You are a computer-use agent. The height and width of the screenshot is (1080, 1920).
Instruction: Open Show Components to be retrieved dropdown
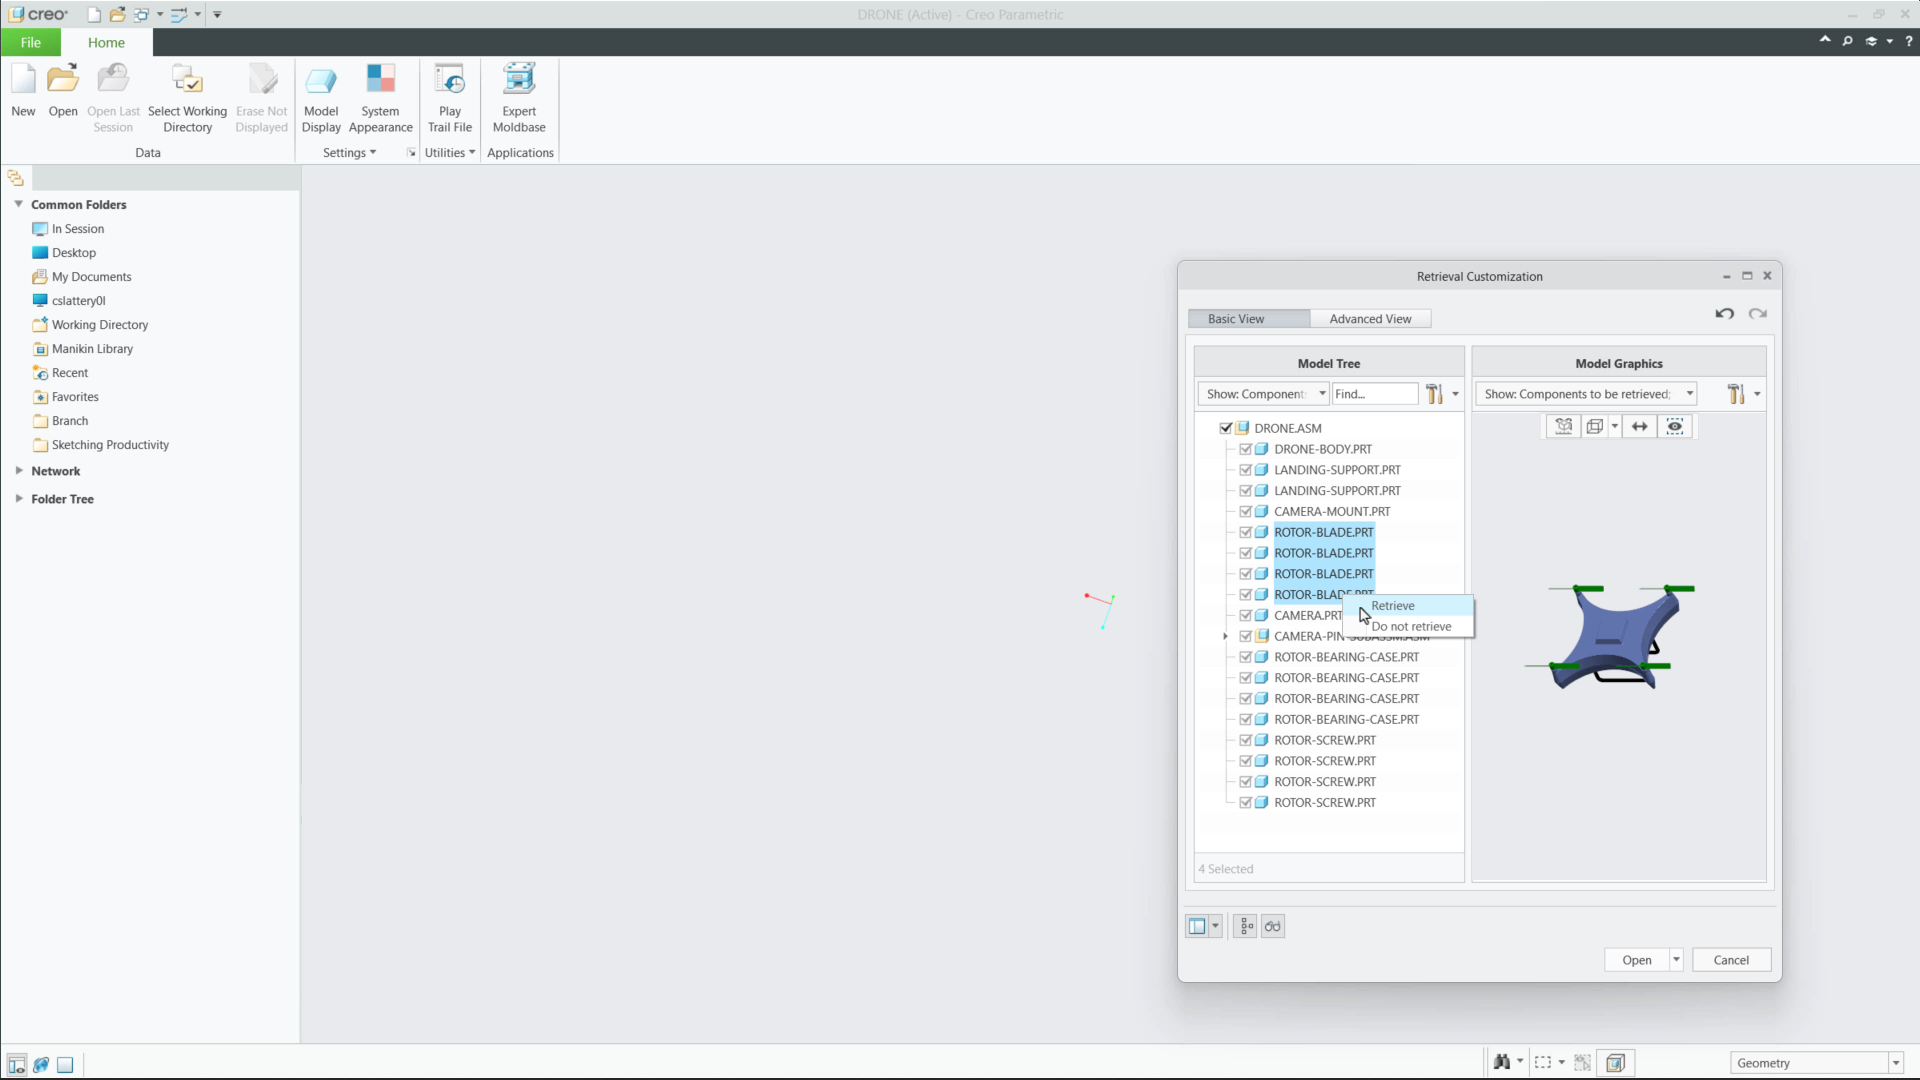point(1586,394)
